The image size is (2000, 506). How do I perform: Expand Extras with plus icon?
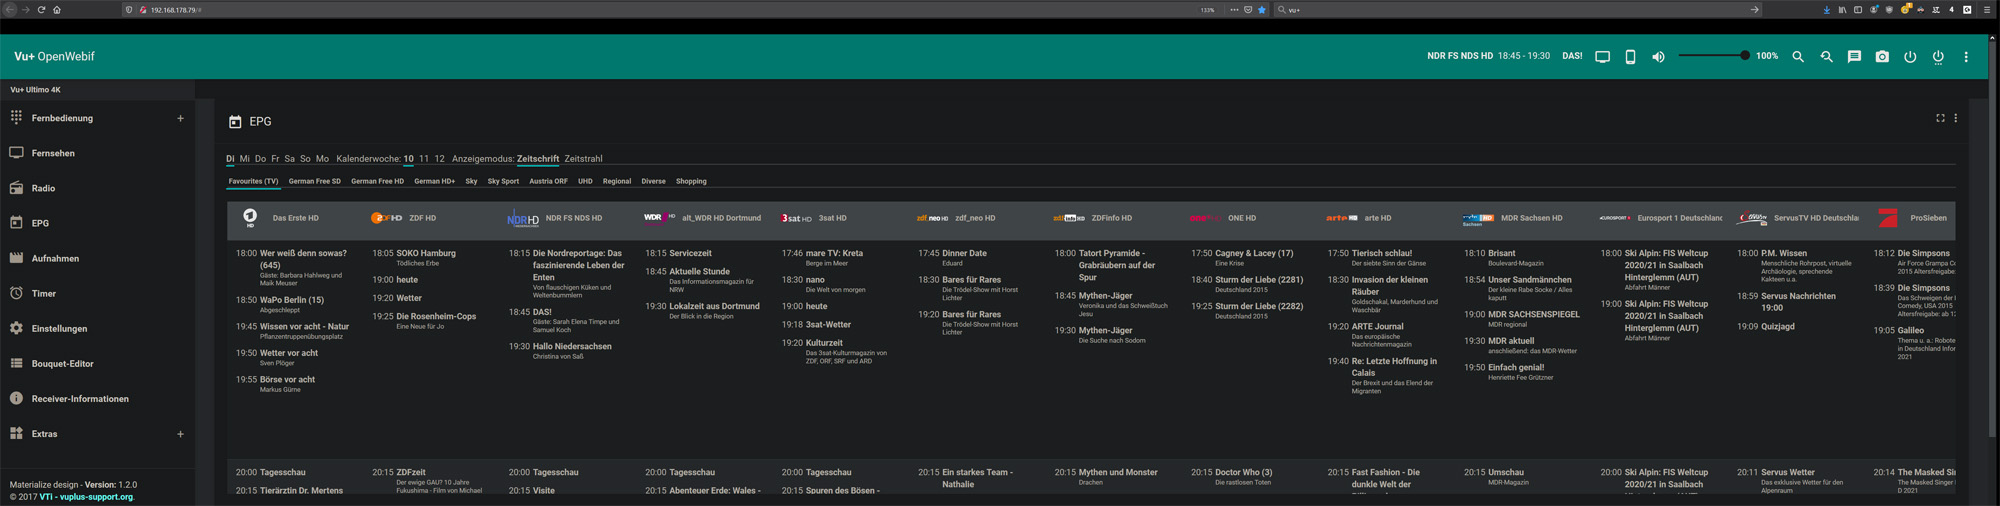[180, 434]
